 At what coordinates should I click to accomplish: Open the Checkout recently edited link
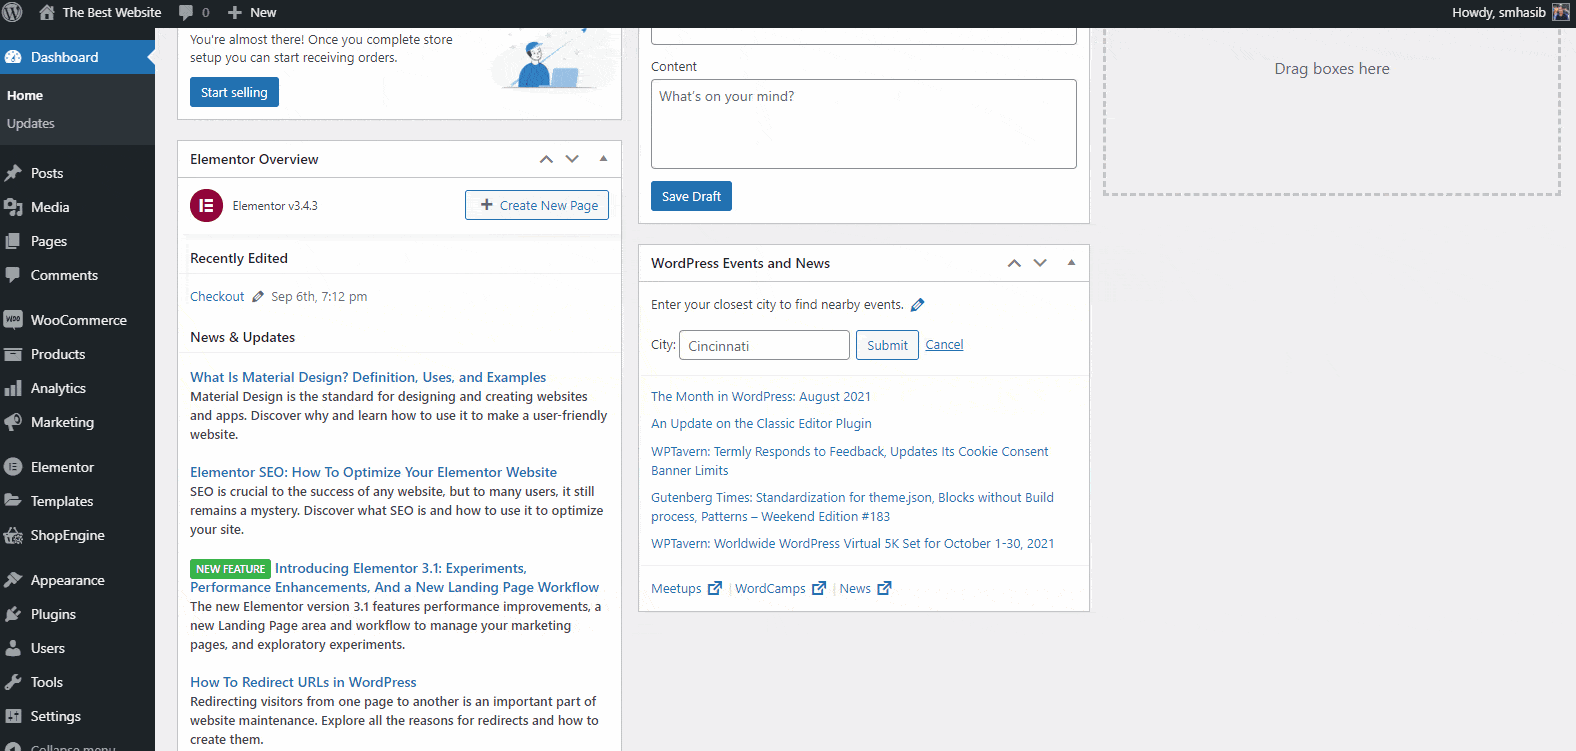[217, 297]
